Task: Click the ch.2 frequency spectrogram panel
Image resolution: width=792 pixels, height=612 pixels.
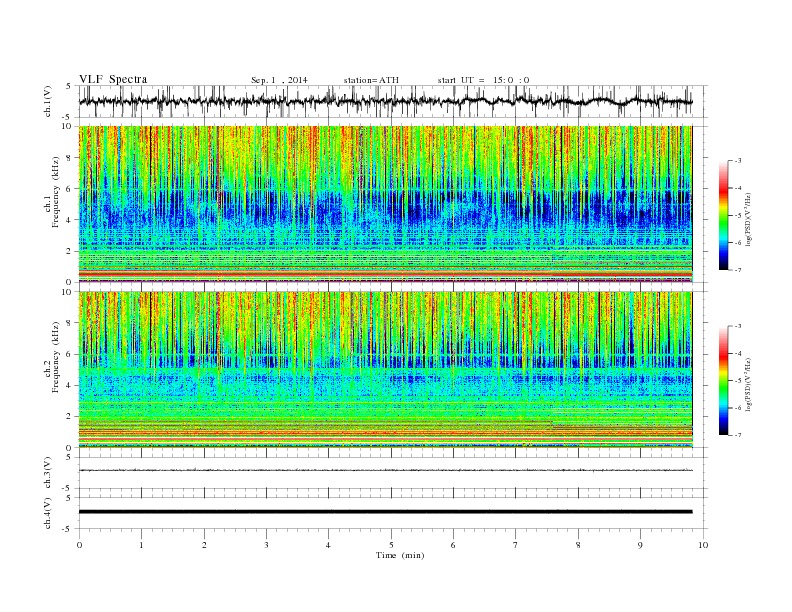Action: pyautogui.click(x=385, y=370)
